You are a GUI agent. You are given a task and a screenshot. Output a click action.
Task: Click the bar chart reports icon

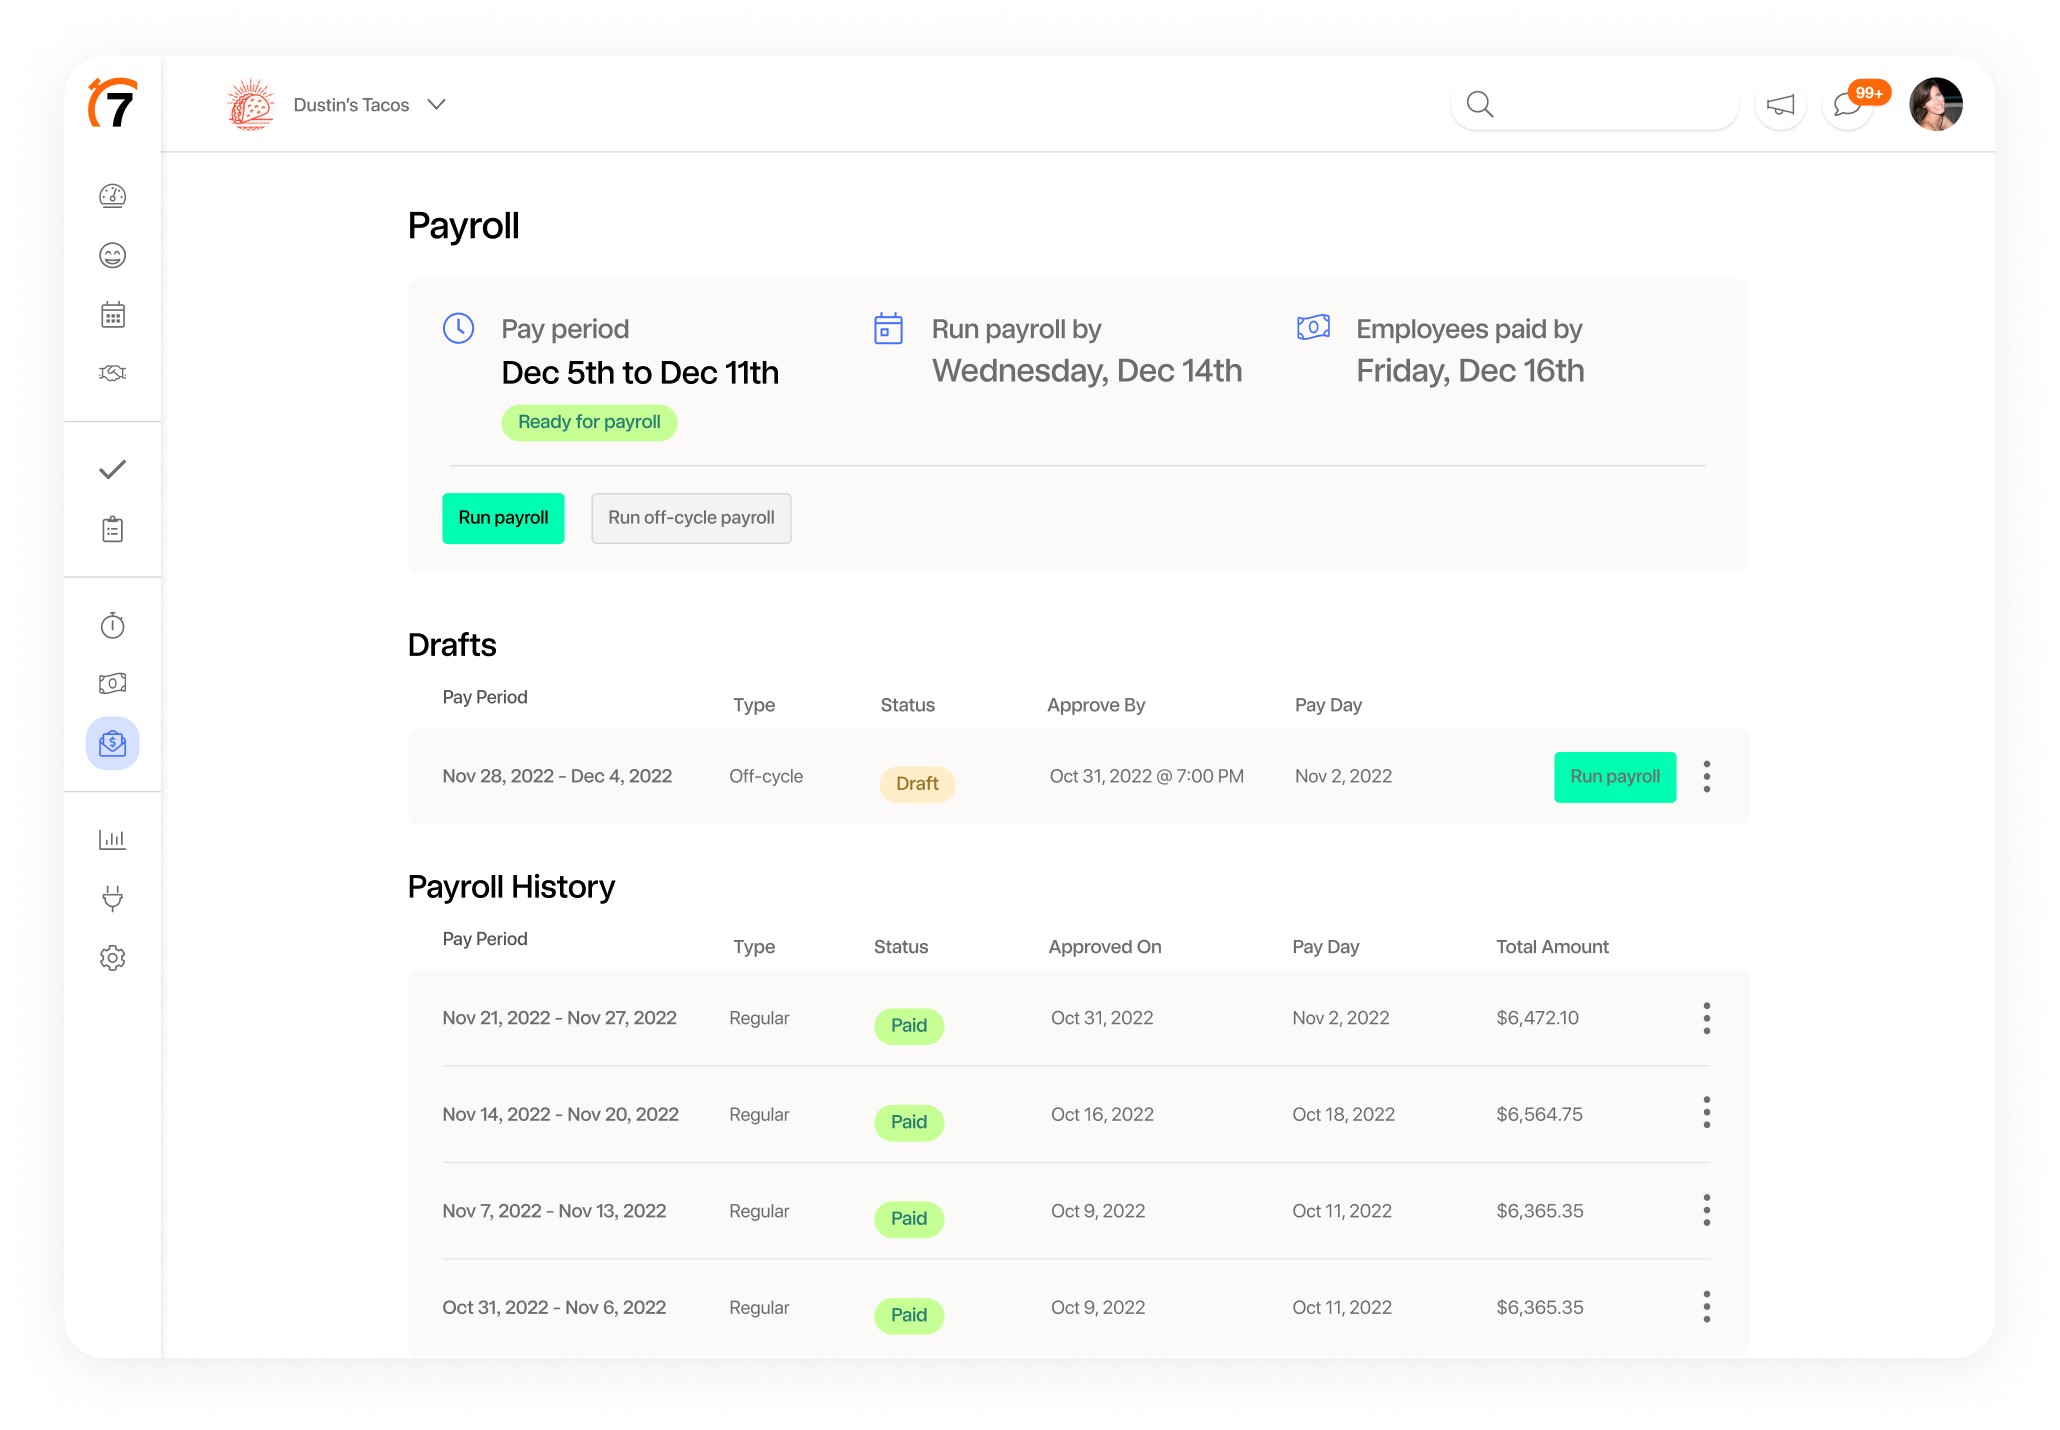coord(112,839)
